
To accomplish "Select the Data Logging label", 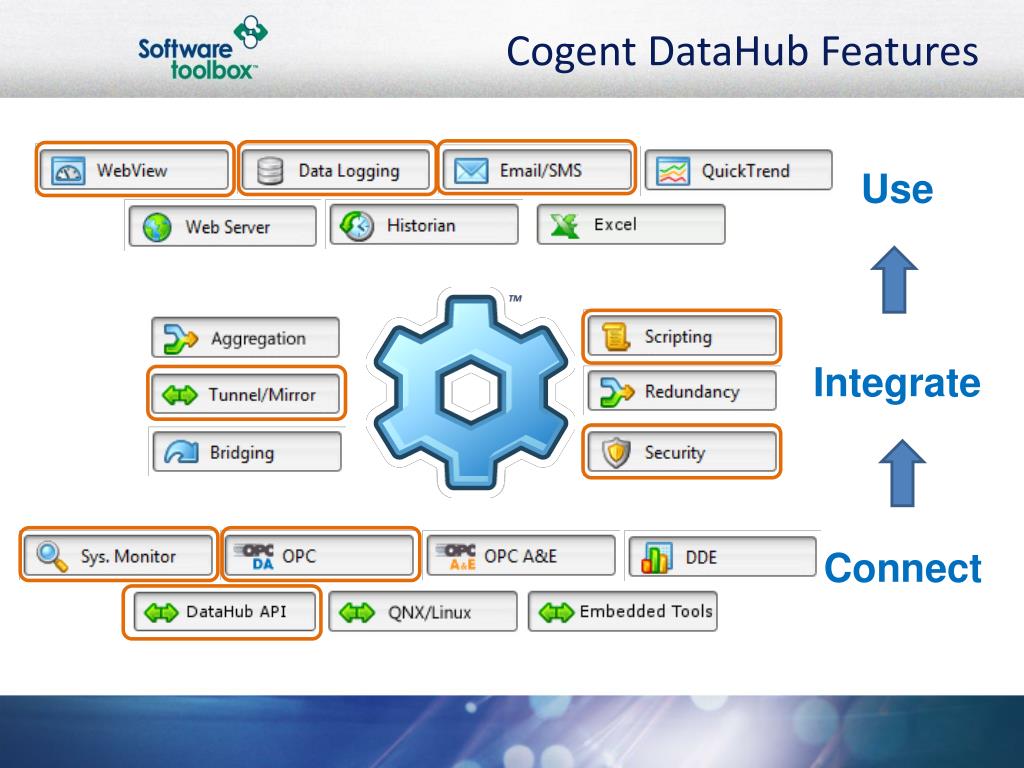I will tap(349, 171).
